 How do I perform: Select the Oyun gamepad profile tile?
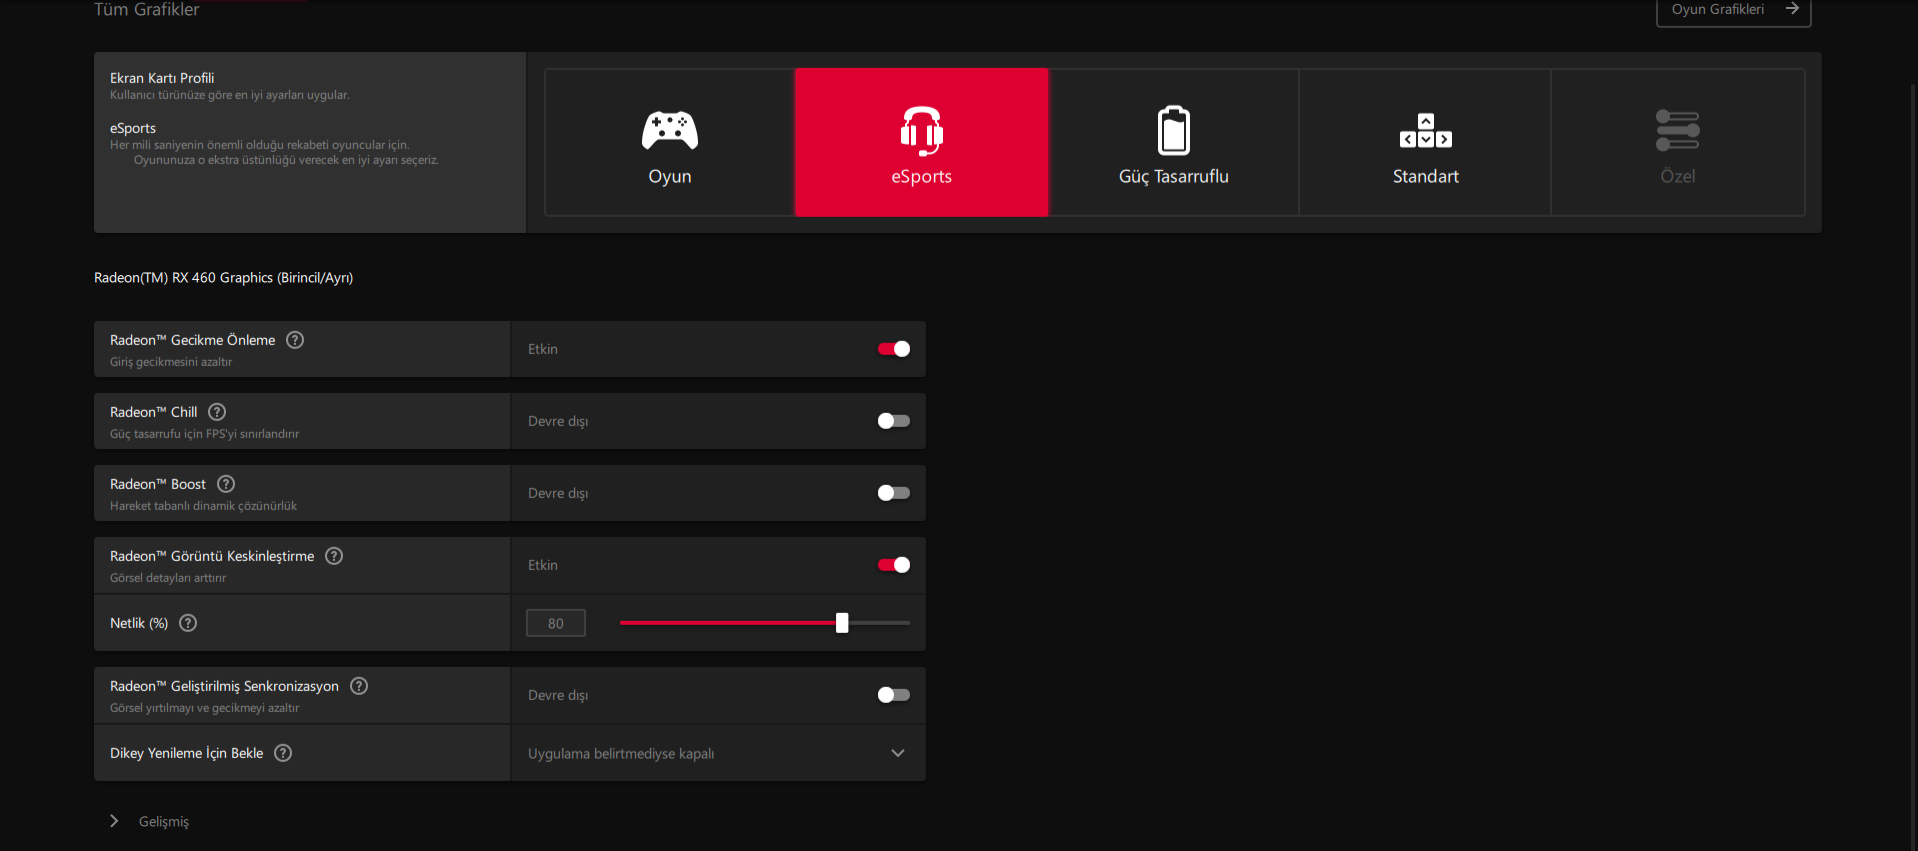pos(669,142)
